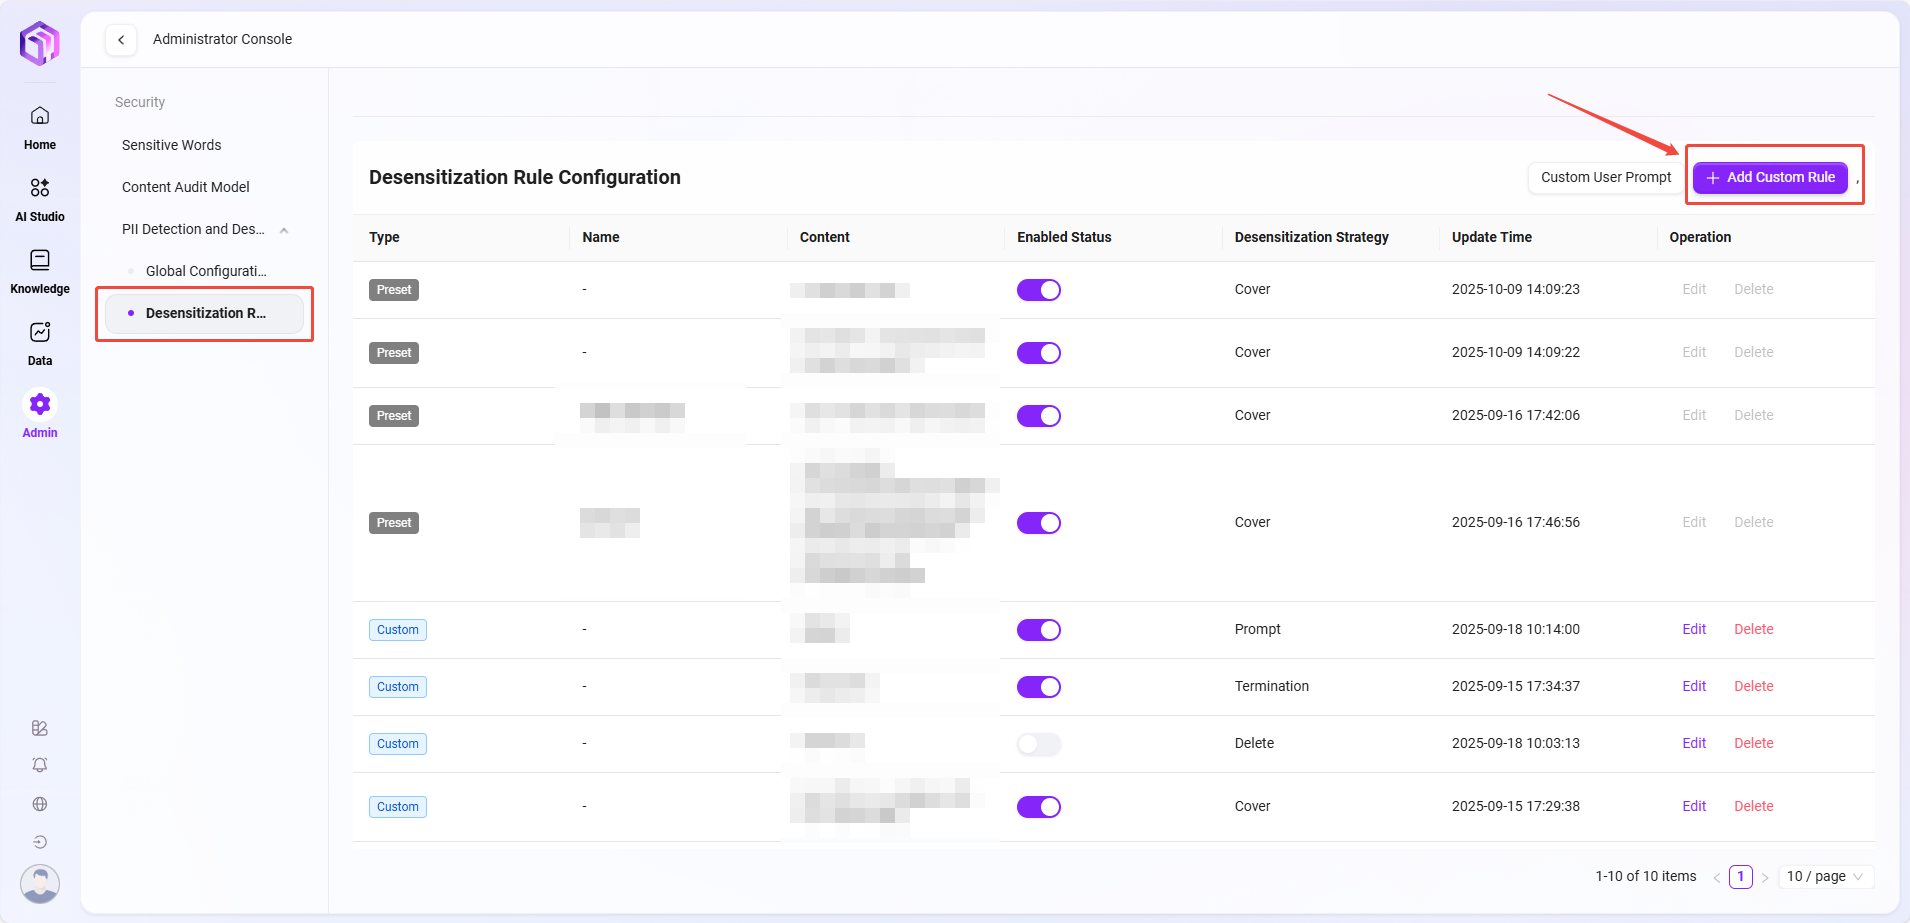The width and height of the screenshot is (1910, 923).
Task: Click the user avatar picture
Action: [40, 883]
